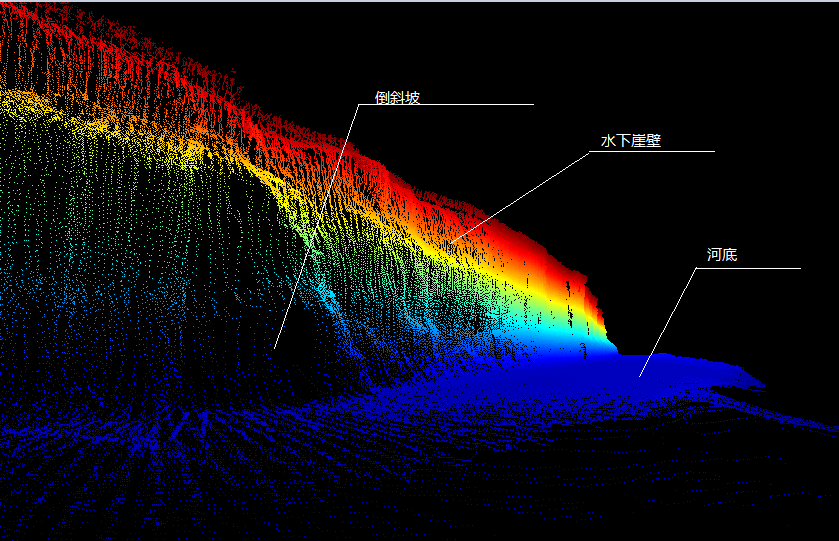Image resolution: width=839 pixels, height=541 pixels.
Task: Select the 河底 annotation label
Action: 722,255
